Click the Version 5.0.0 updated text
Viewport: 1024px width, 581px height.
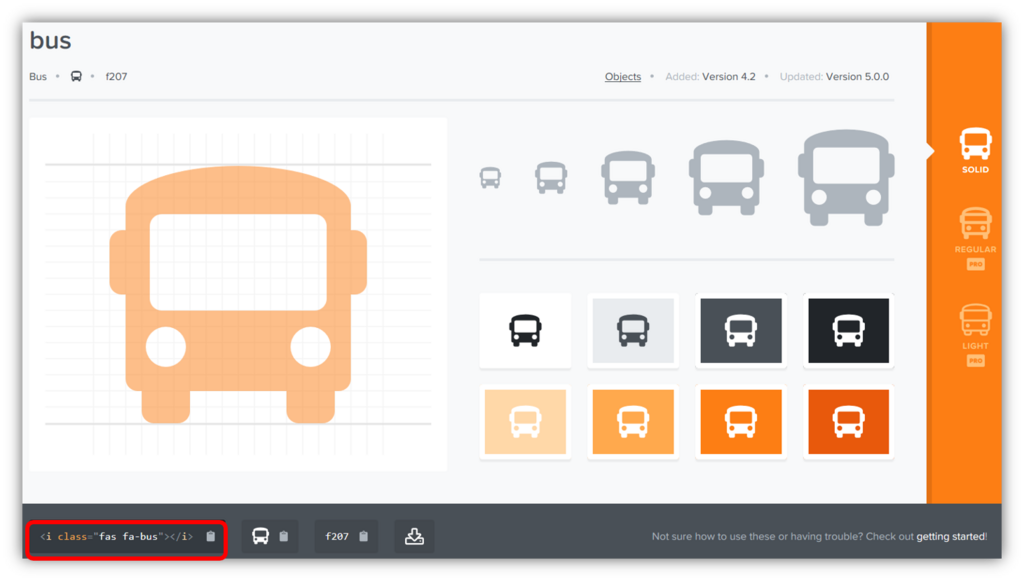click(857, 76)
